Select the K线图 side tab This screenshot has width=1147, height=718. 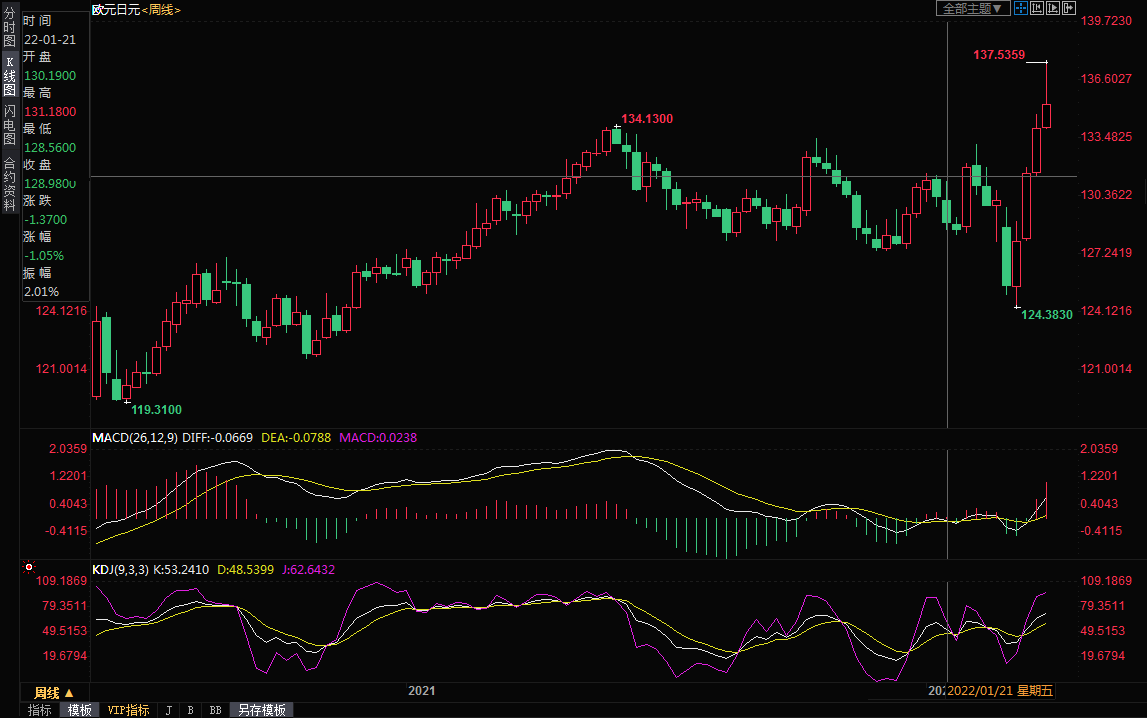point(9,76)
